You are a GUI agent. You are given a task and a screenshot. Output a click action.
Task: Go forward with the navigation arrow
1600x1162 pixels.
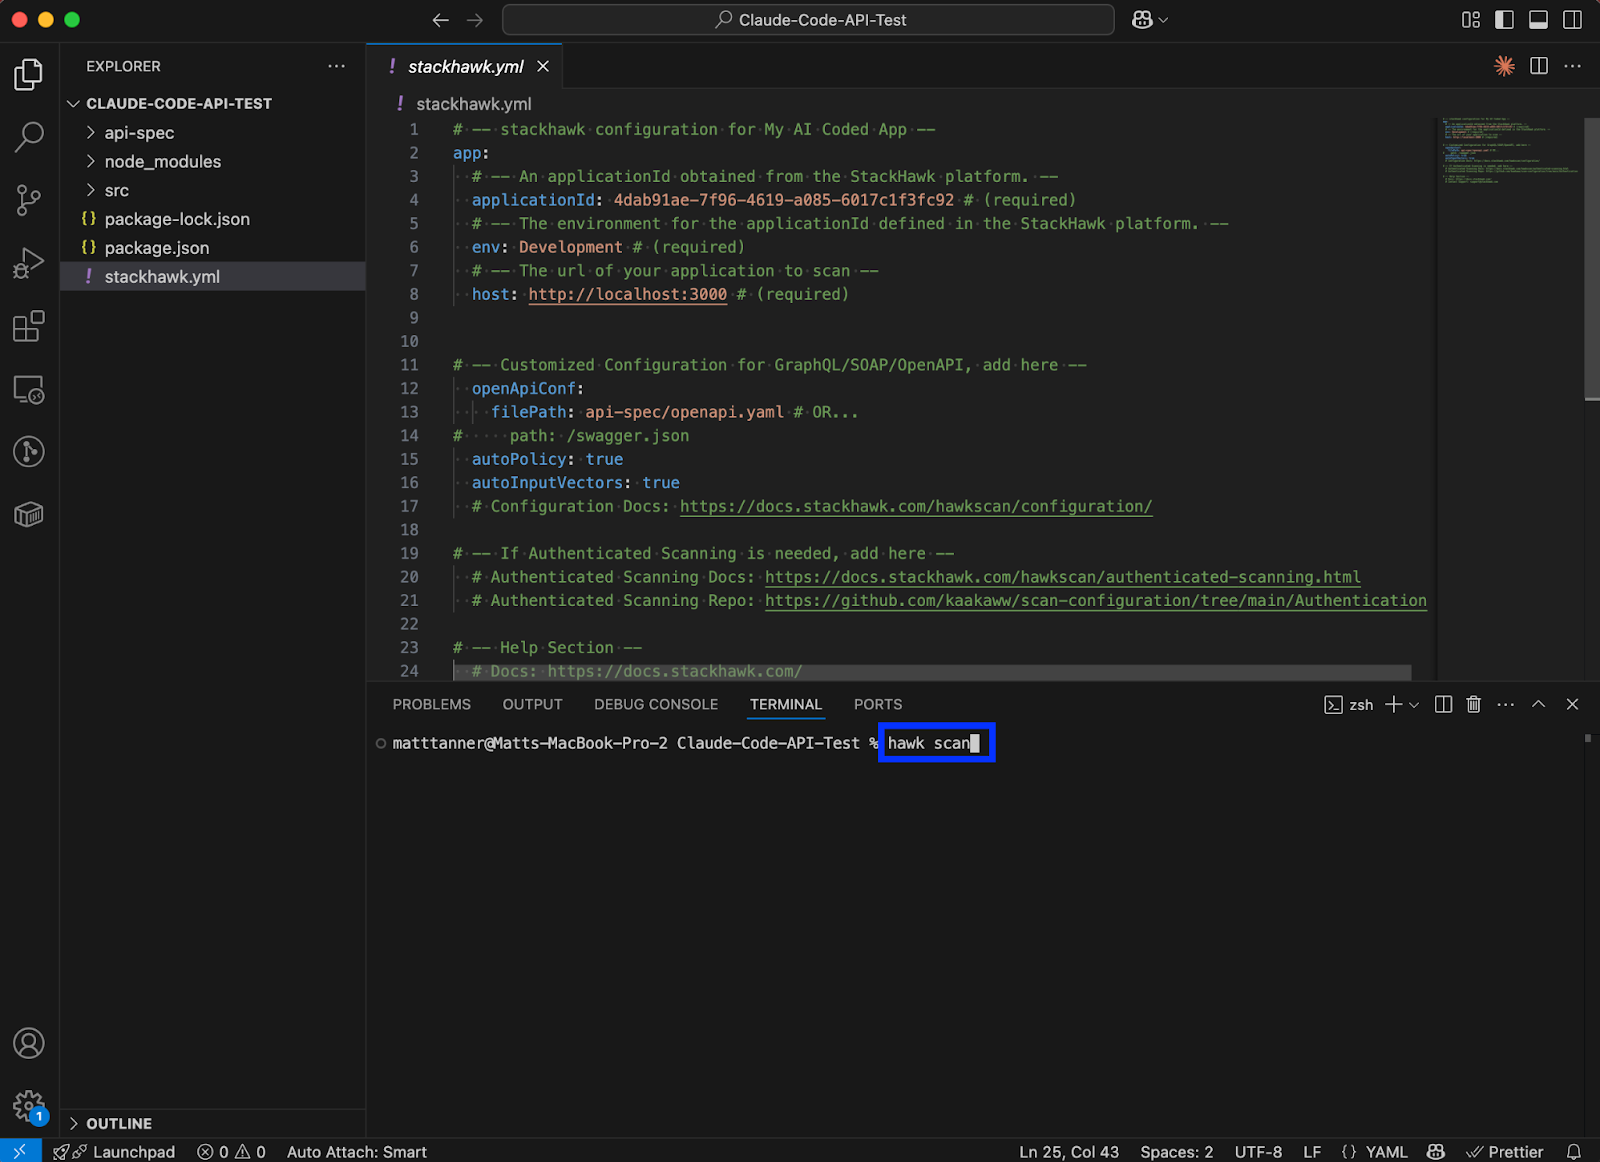pos(475,20)
